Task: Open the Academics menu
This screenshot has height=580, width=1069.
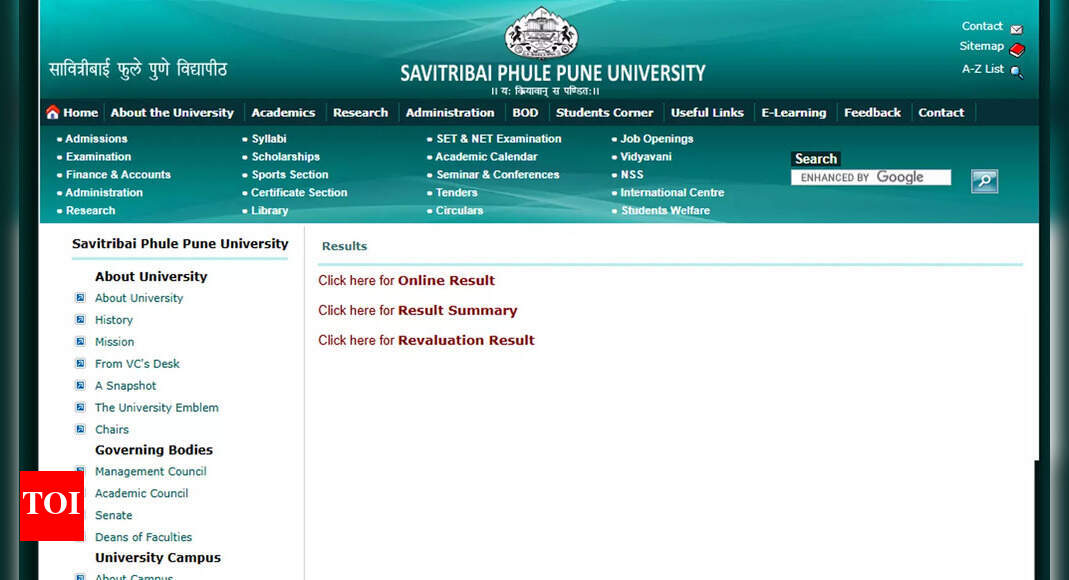Action: pos(283,113)
